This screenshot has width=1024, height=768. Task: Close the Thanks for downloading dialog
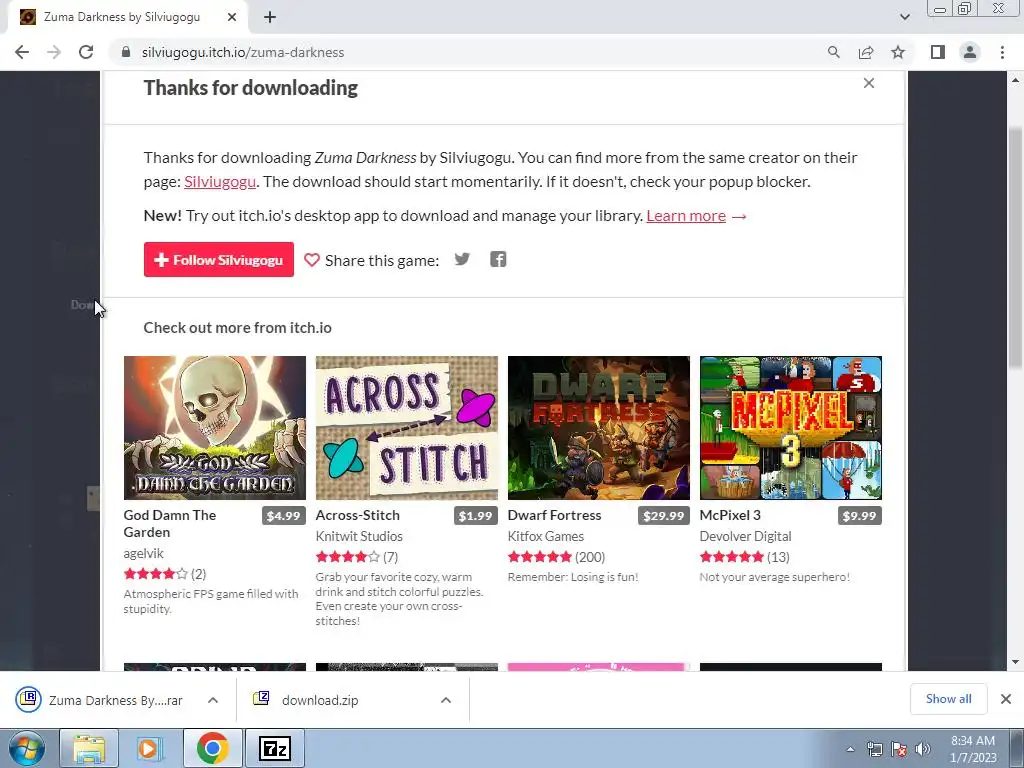pos(869,83)
